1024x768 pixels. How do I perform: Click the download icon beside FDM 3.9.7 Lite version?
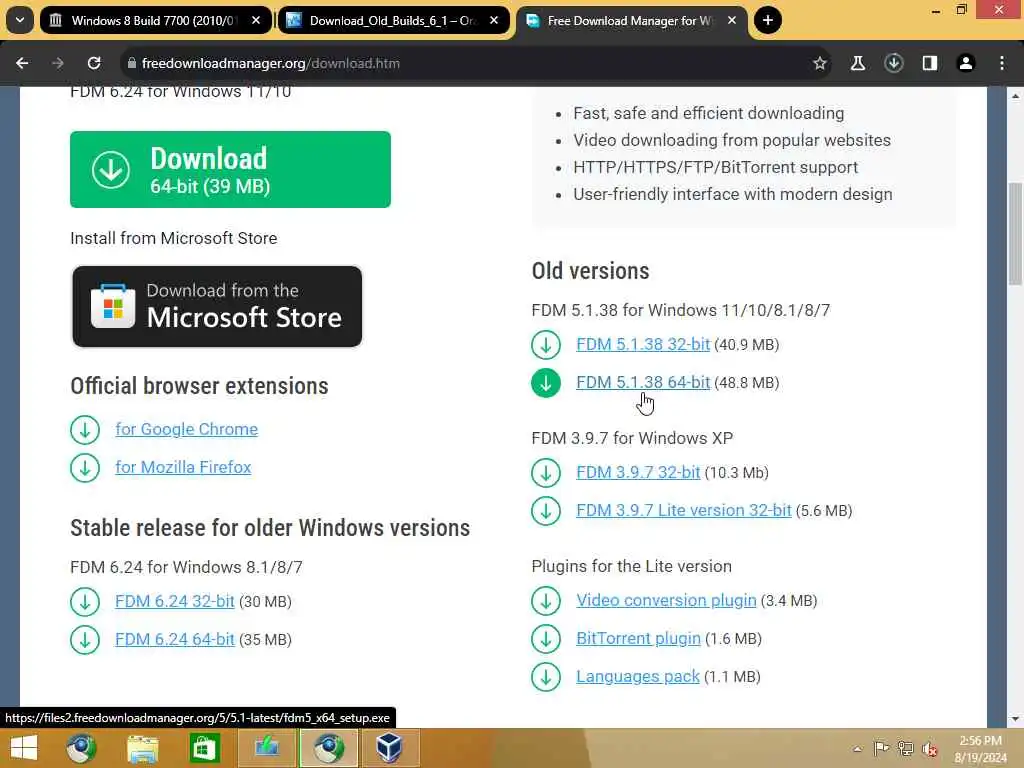tap(546, 511)
